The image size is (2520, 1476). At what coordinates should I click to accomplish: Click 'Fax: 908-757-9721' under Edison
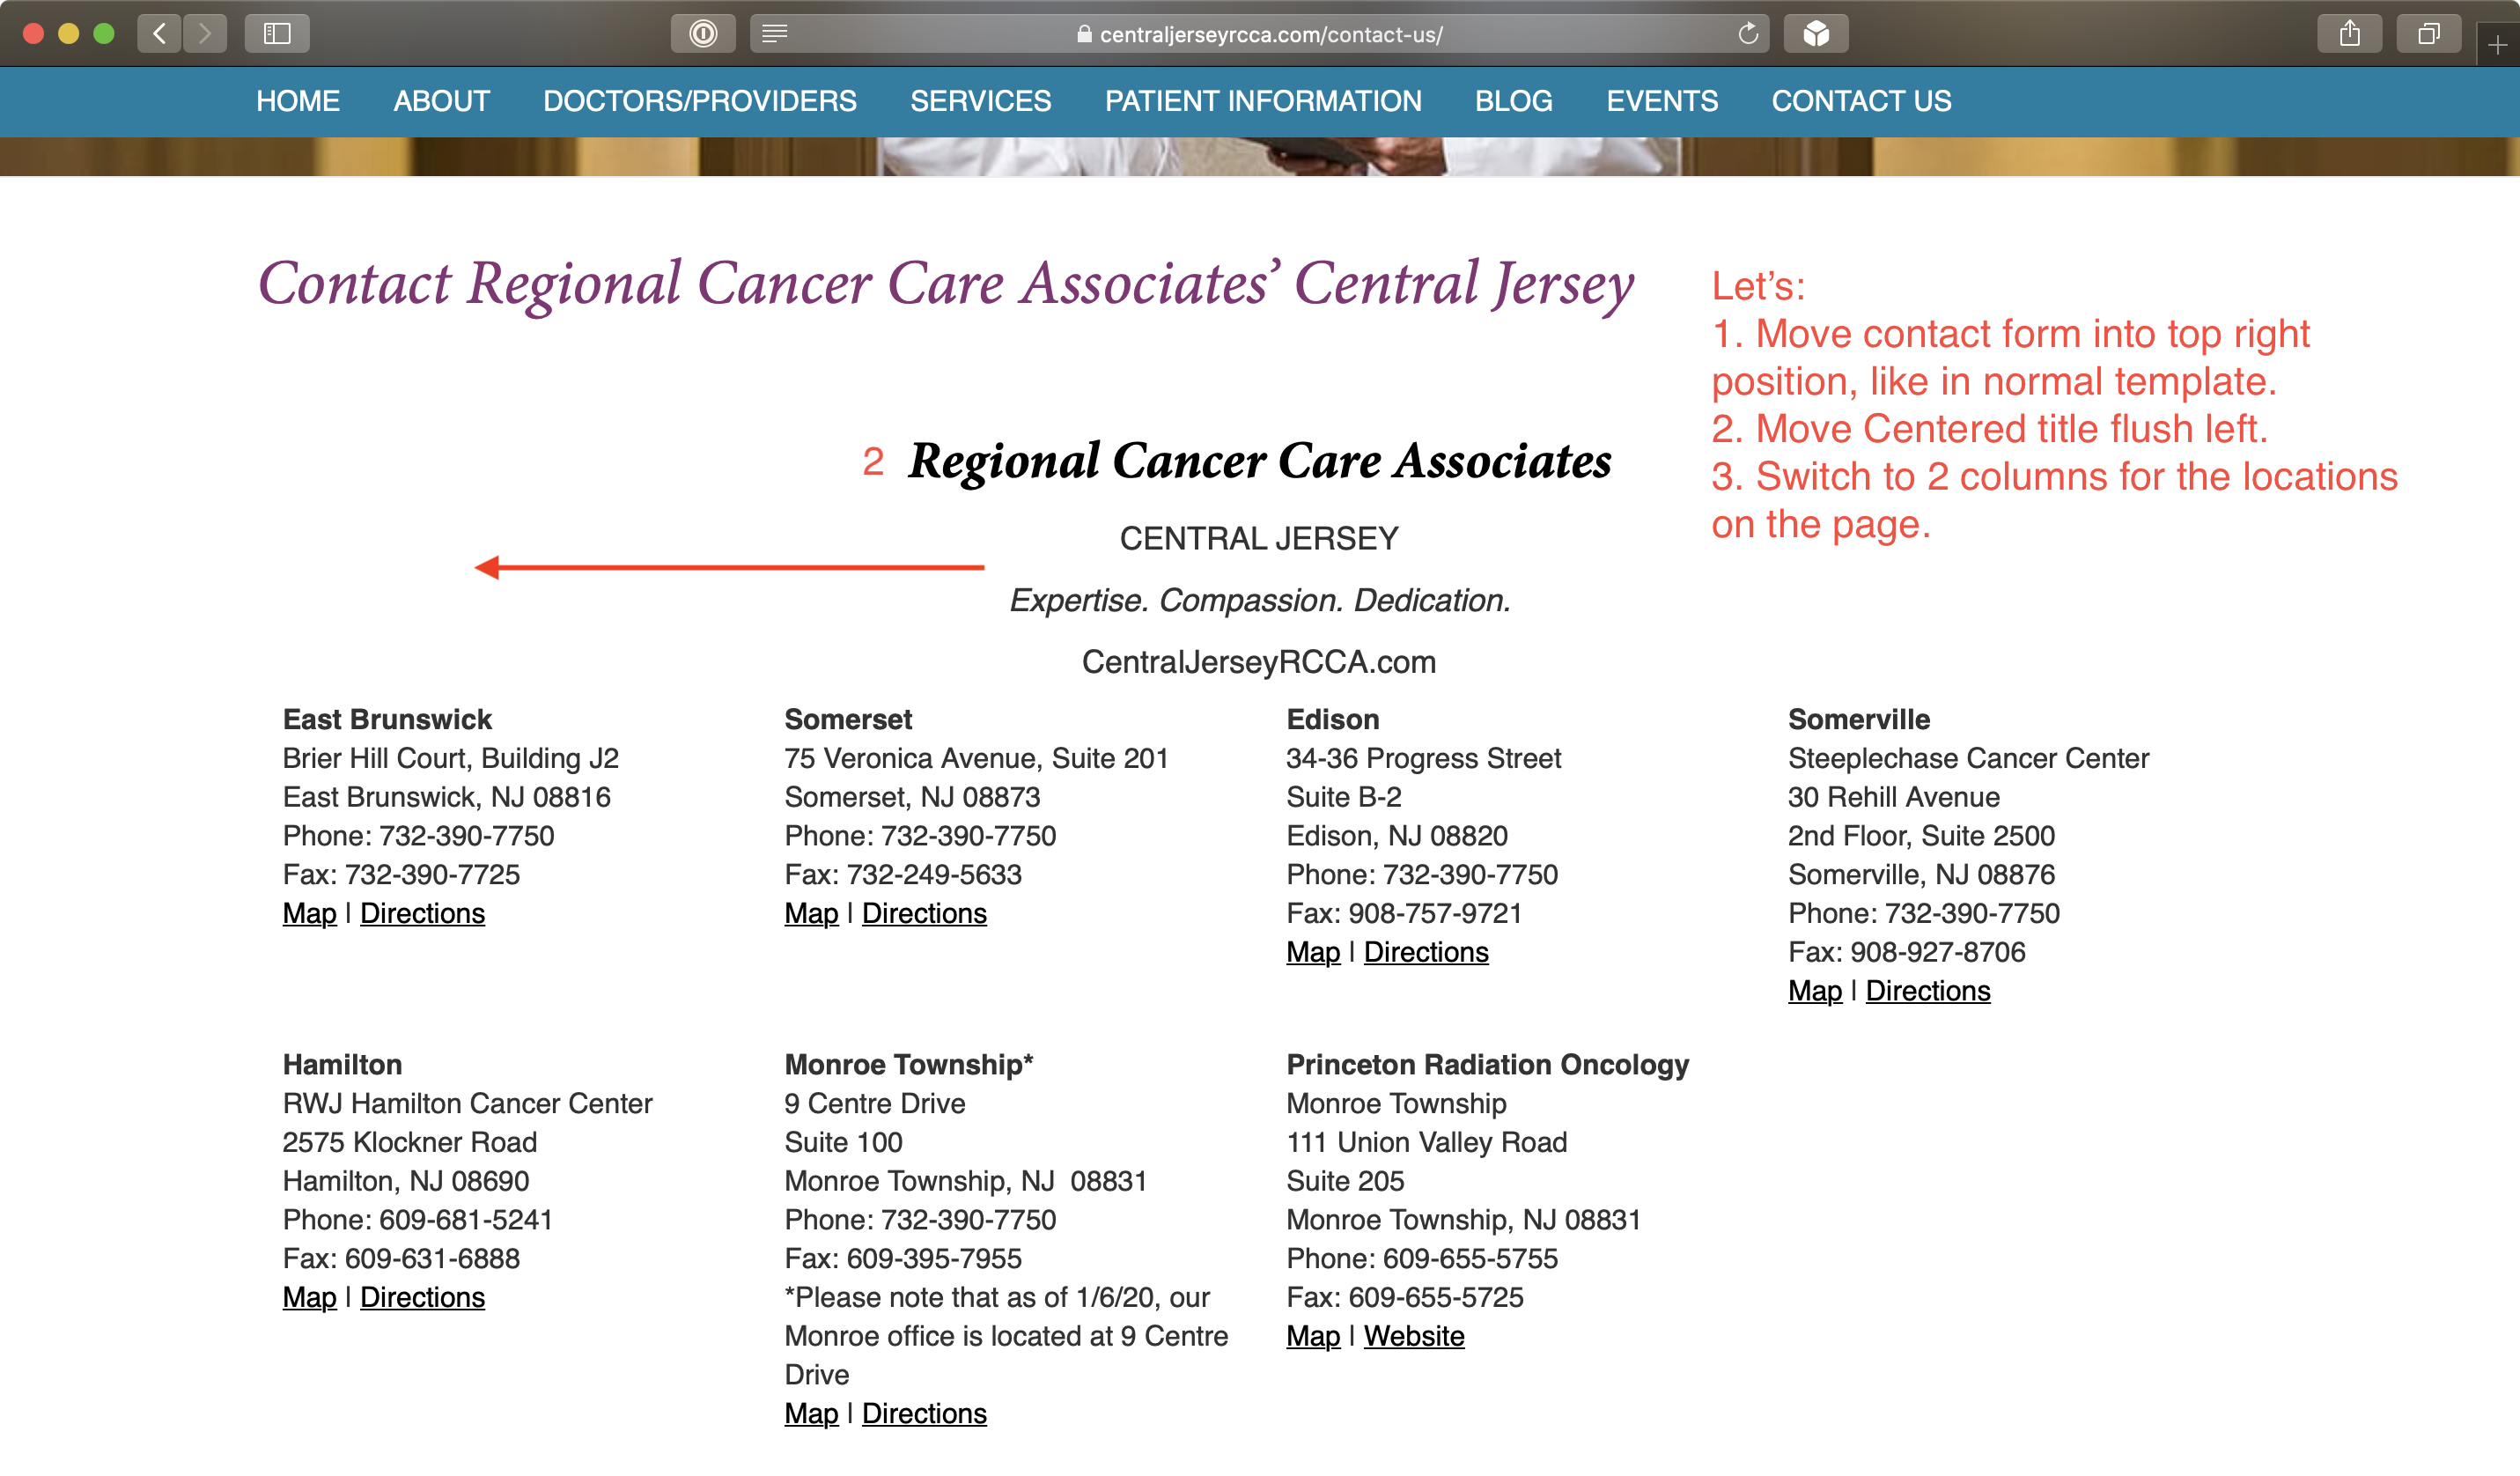tap(1404, 913)
